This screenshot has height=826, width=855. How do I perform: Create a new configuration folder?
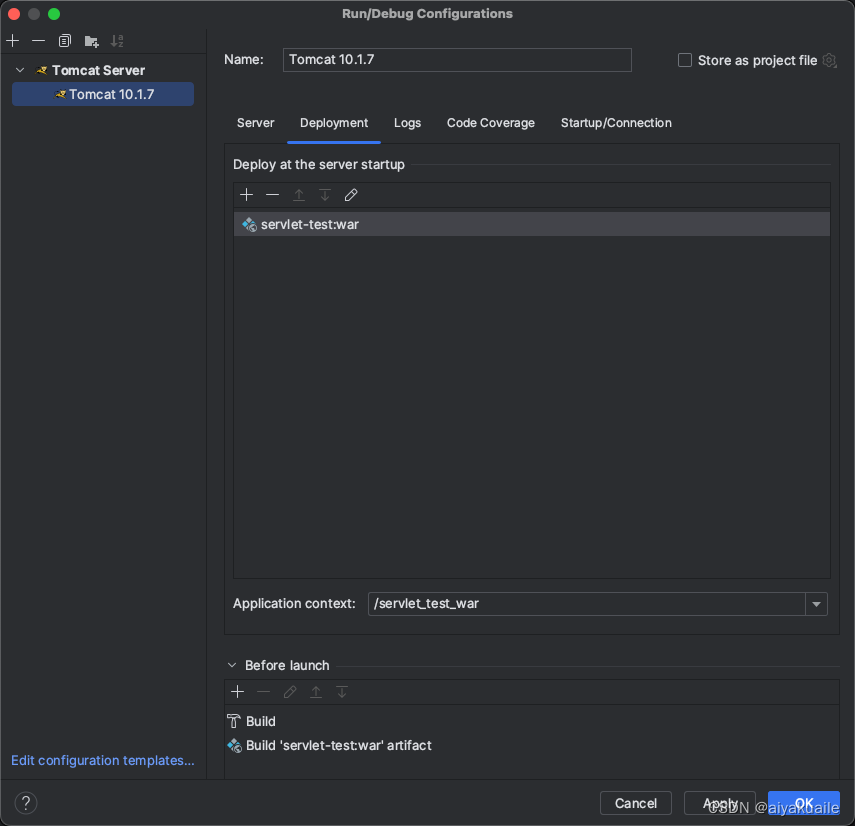coord(91,41)
